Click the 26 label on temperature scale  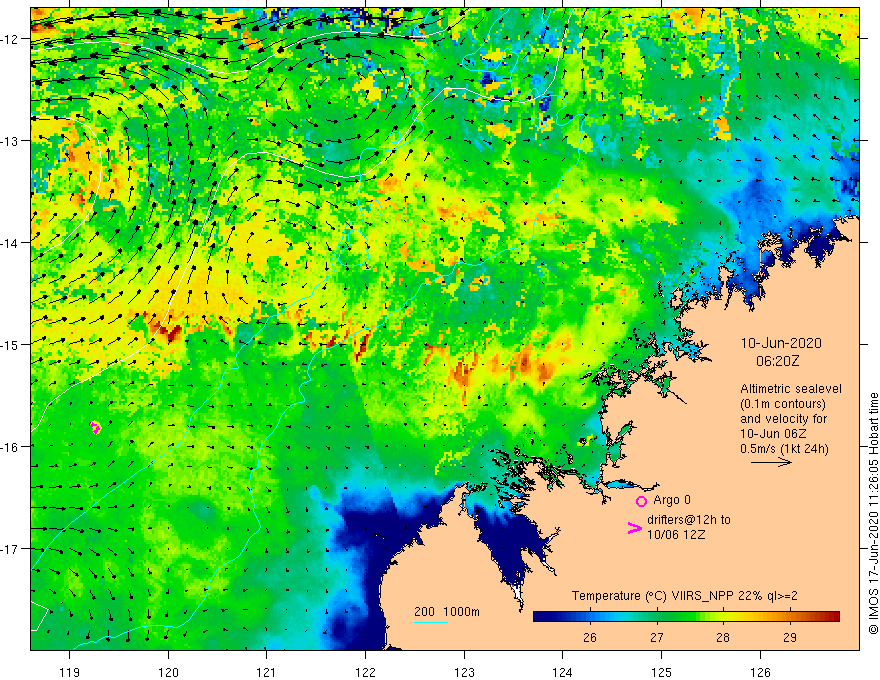pos(589,637)
